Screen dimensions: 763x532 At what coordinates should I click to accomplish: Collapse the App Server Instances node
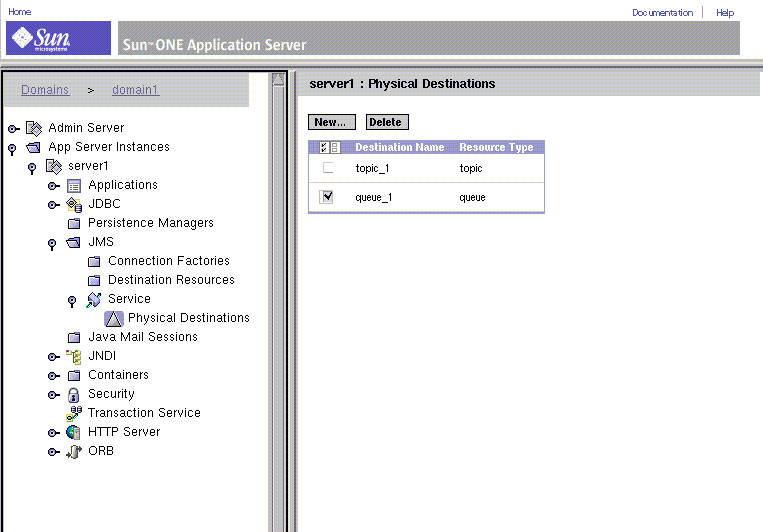(12, 149)
